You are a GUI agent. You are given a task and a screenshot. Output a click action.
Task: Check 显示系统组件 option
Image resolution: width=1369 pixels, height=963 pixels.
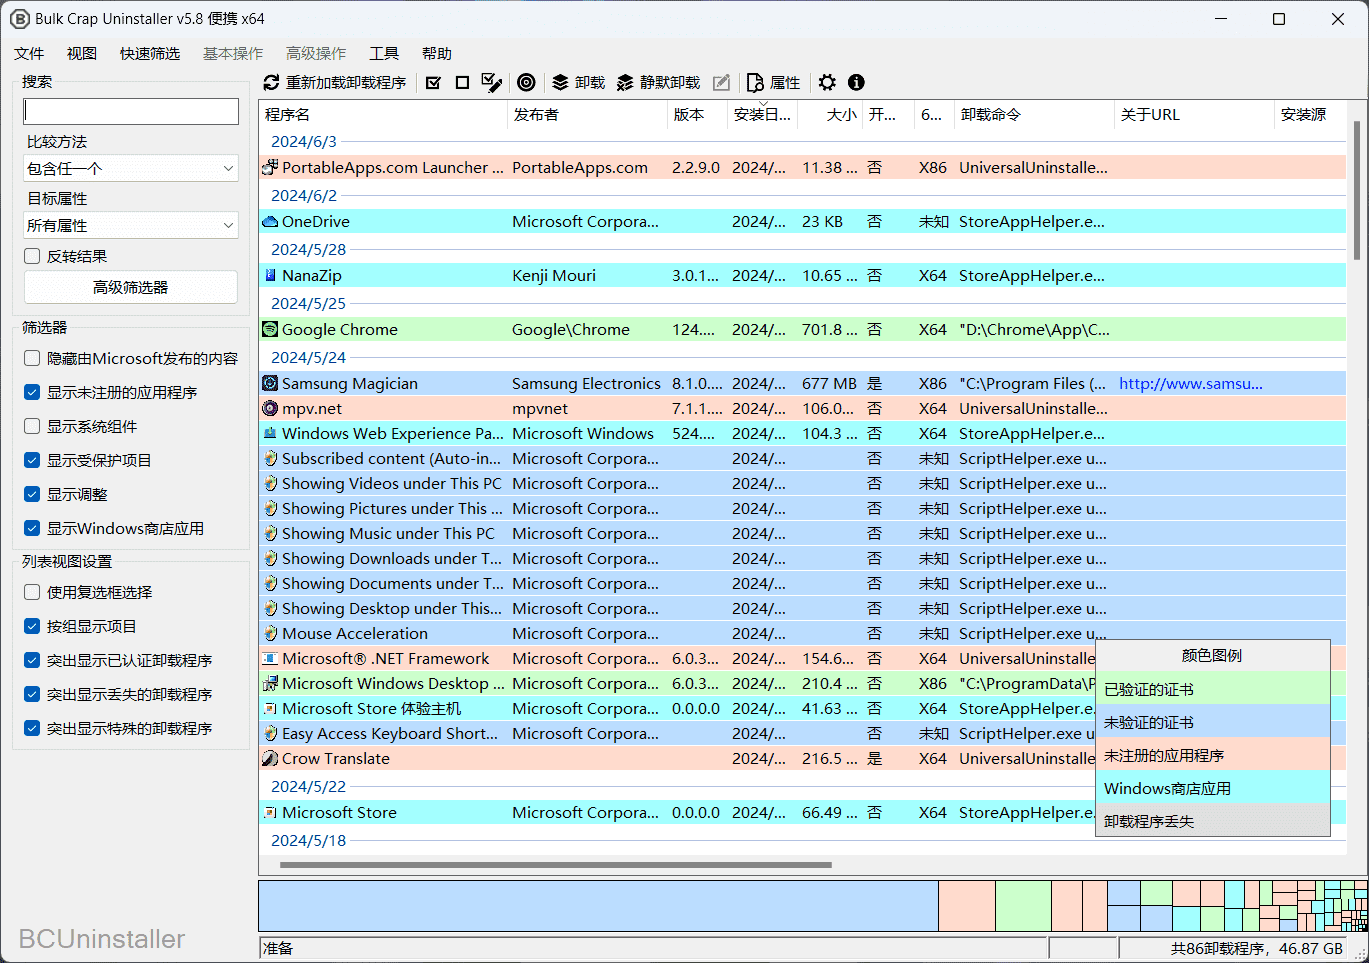32,426
